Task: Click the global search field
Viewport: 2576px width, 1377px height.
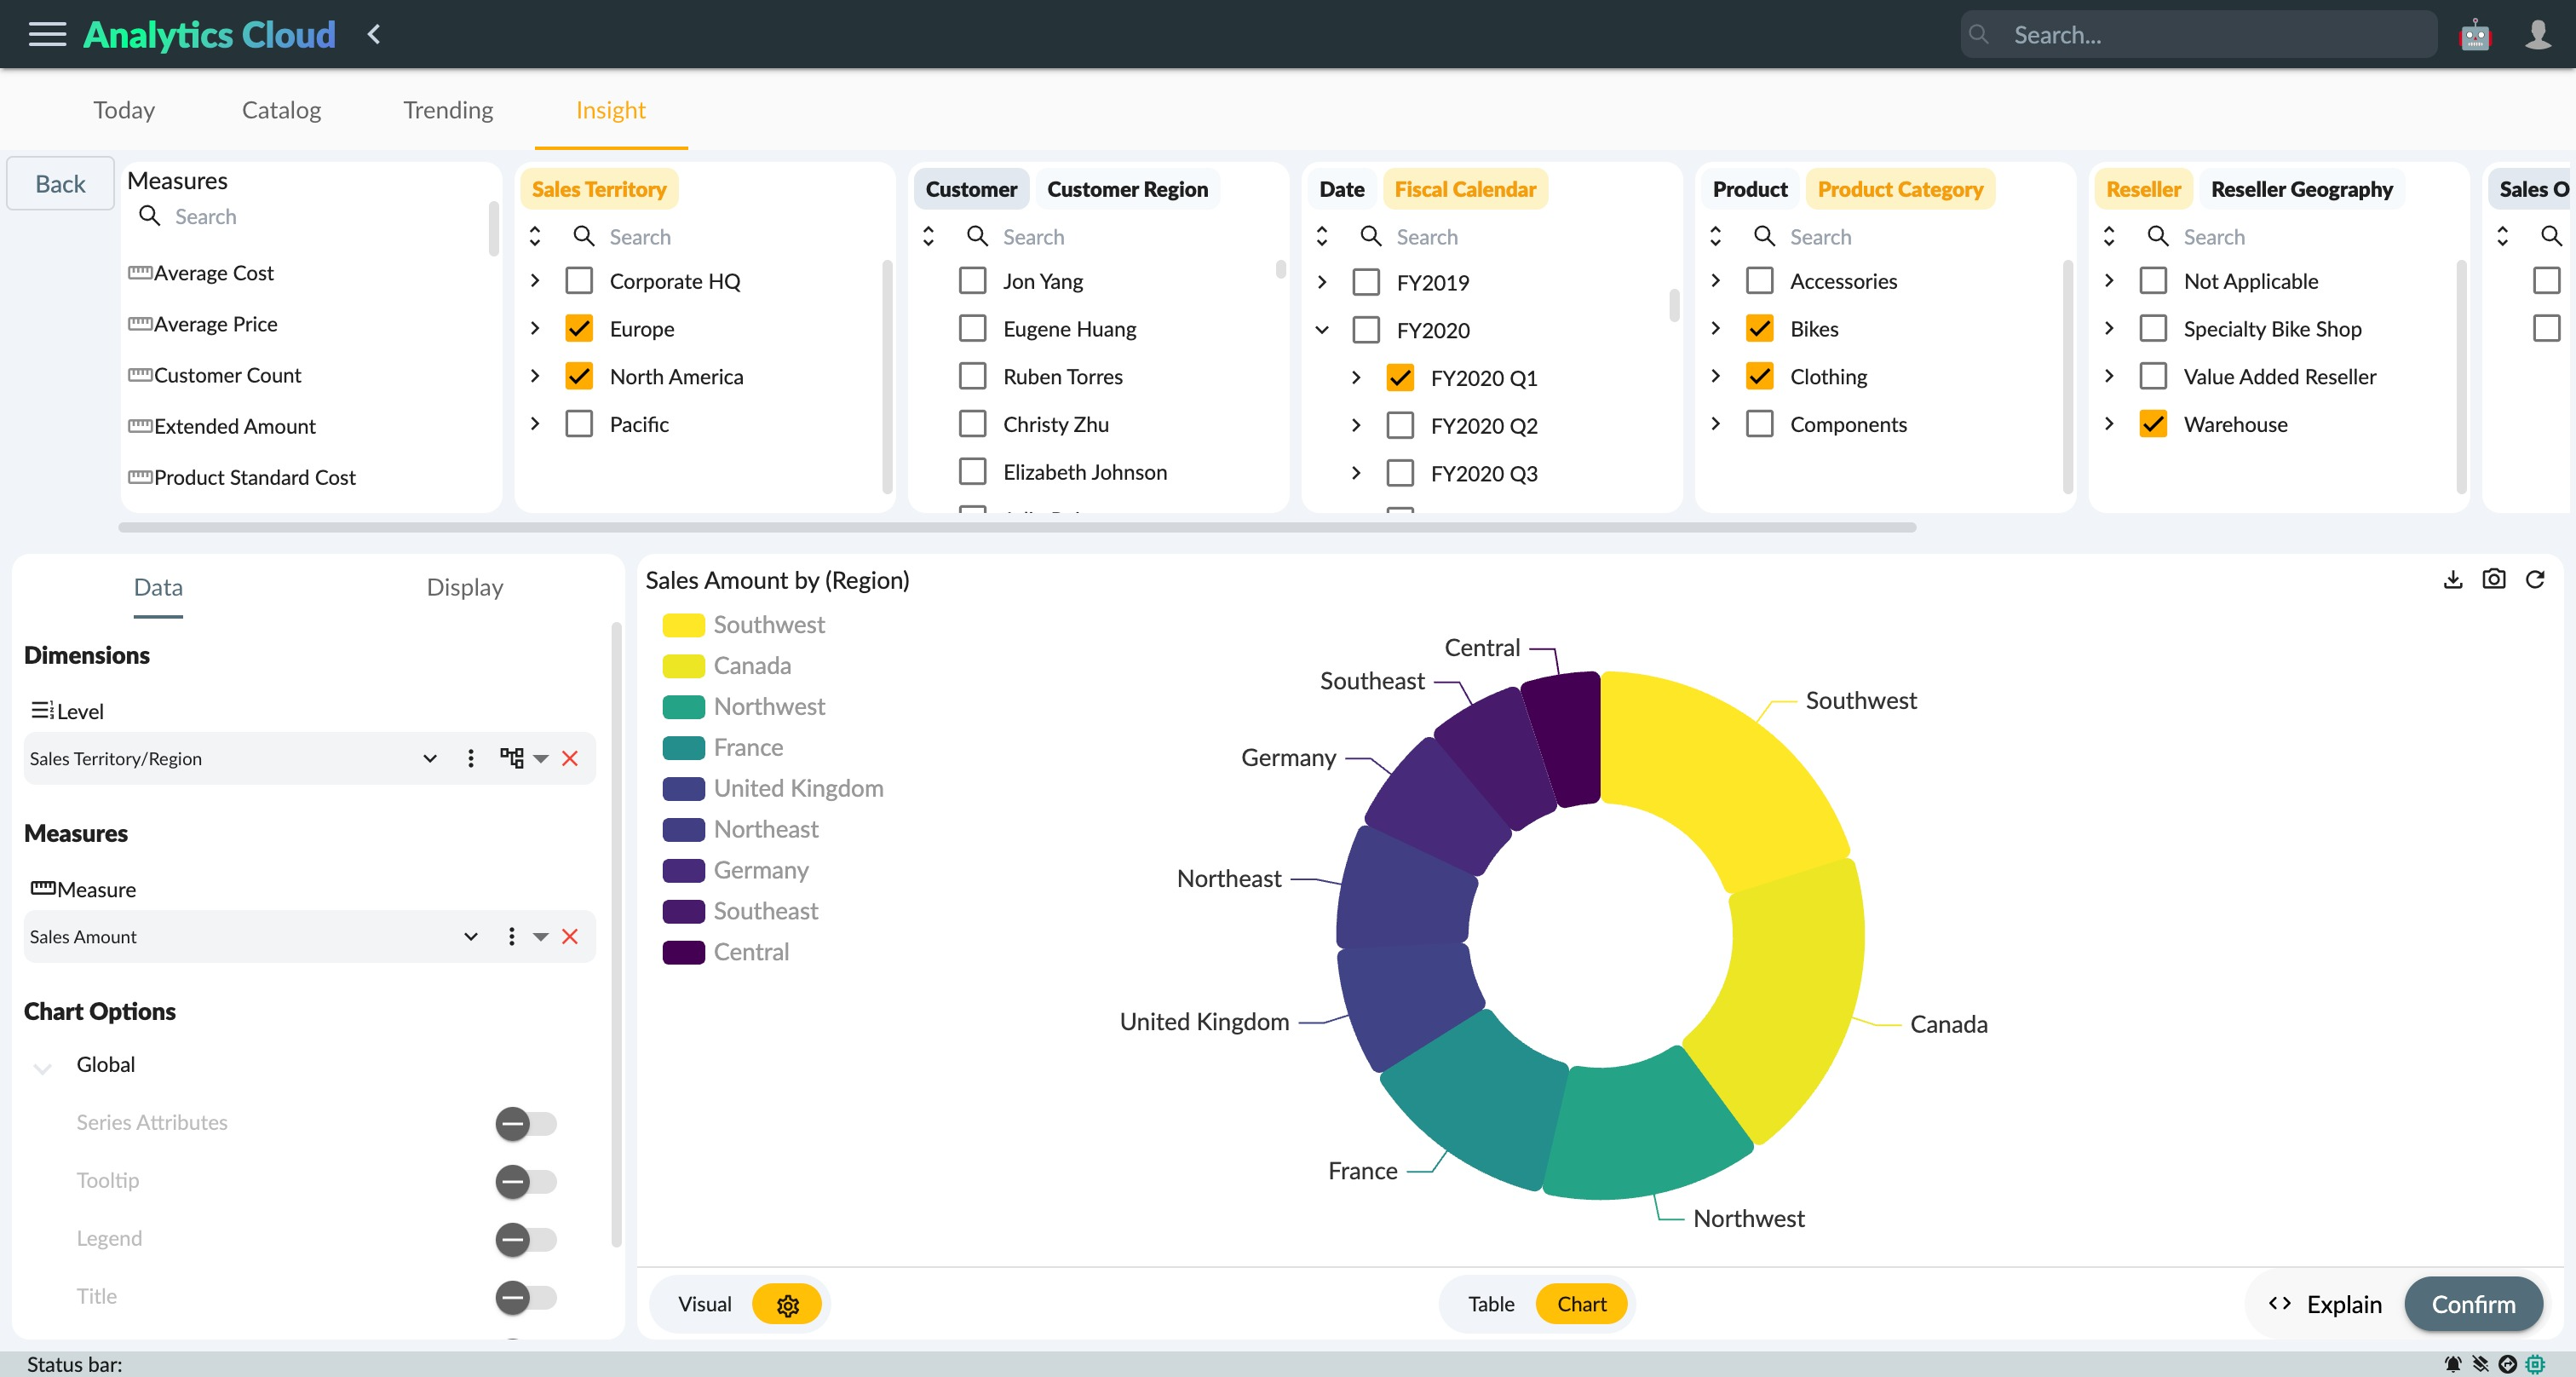Action: pyautogui.click(x=2198, y=35)
